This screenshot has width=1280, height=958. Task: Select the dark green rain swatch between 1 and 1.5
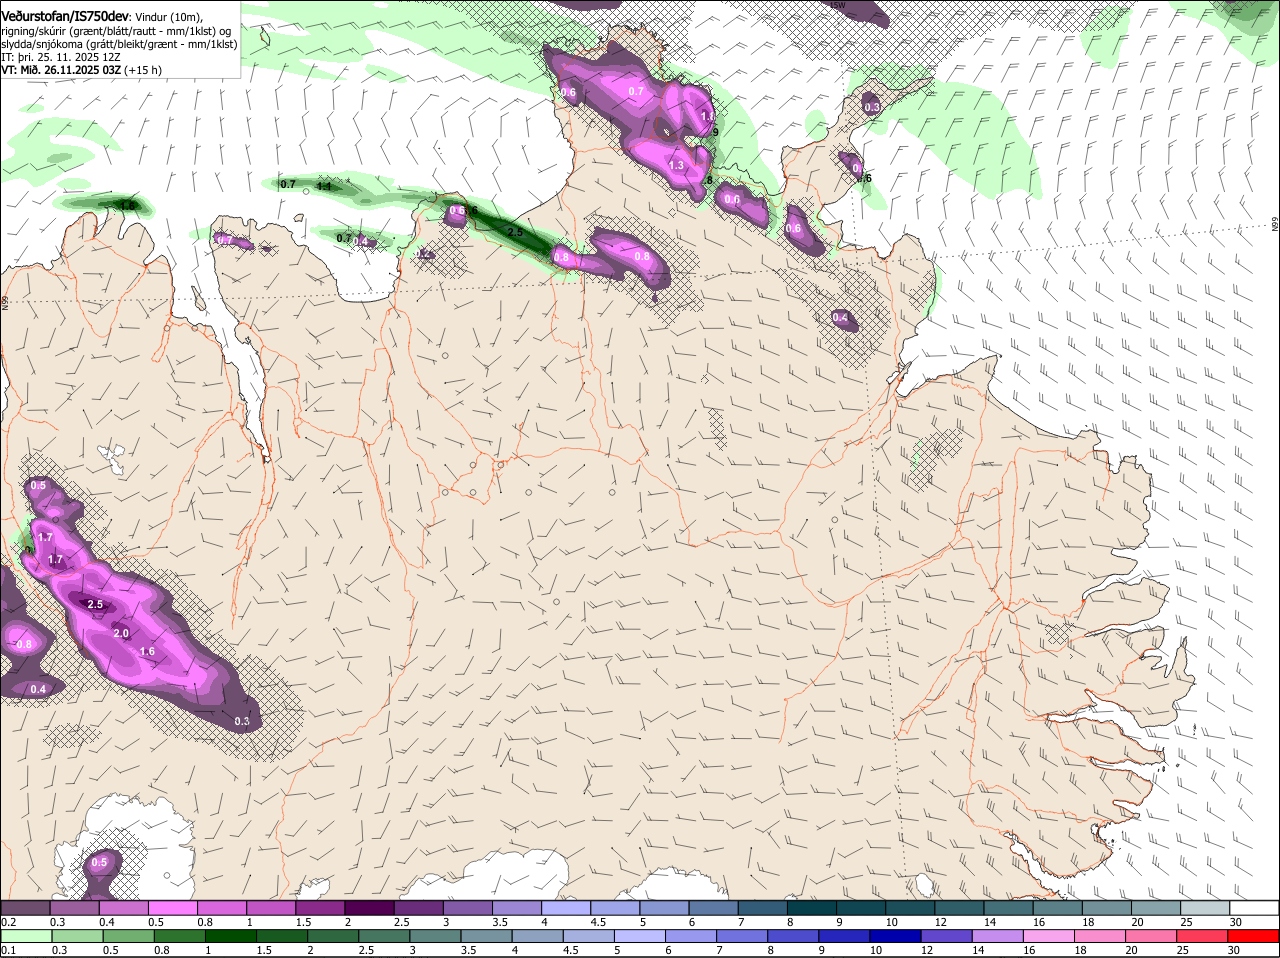[230, 936]
